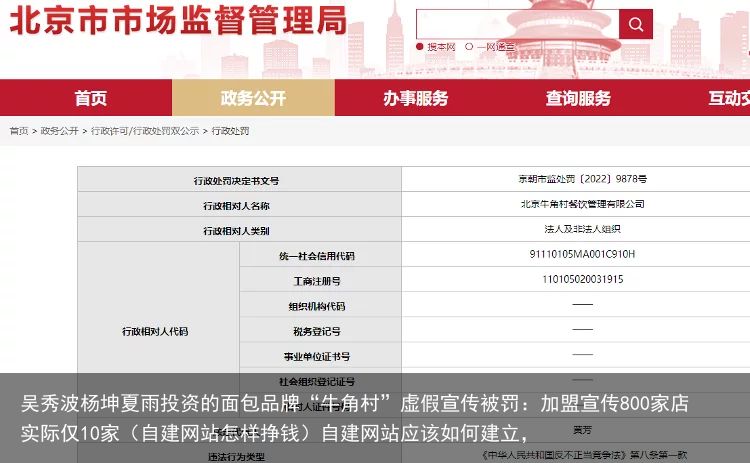Select decision number 京朝市监处罚〔2022〕9878号
The width and height of the screenshot is (750, 463).
coord(583,179)
